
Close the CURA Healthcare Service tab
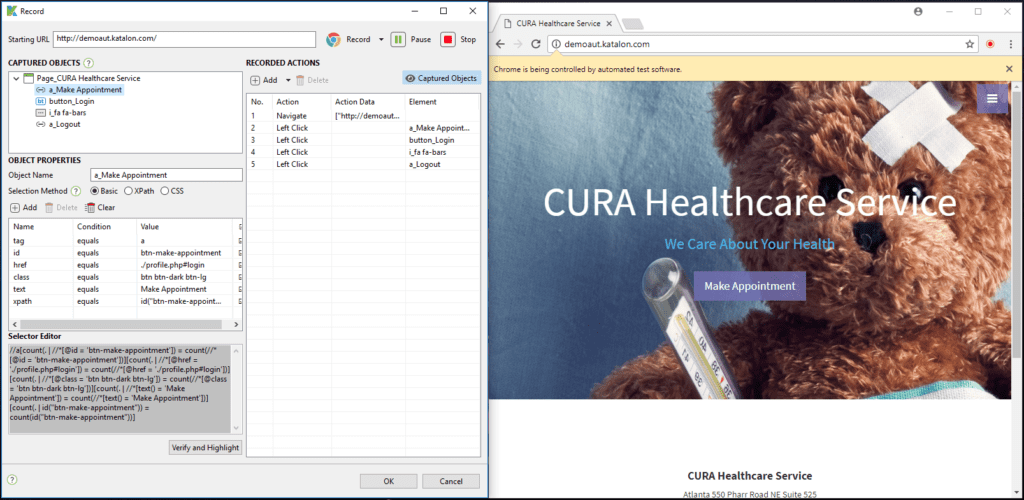coord(609,23)
